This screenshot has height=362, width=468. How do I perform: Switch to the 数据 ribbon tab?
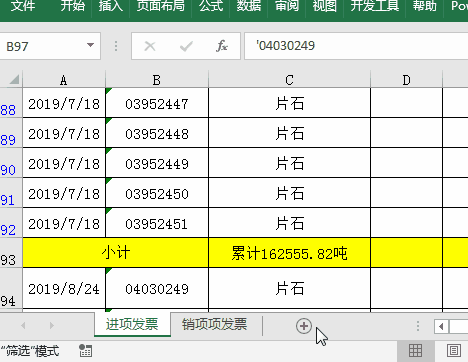tap(249, 6)
